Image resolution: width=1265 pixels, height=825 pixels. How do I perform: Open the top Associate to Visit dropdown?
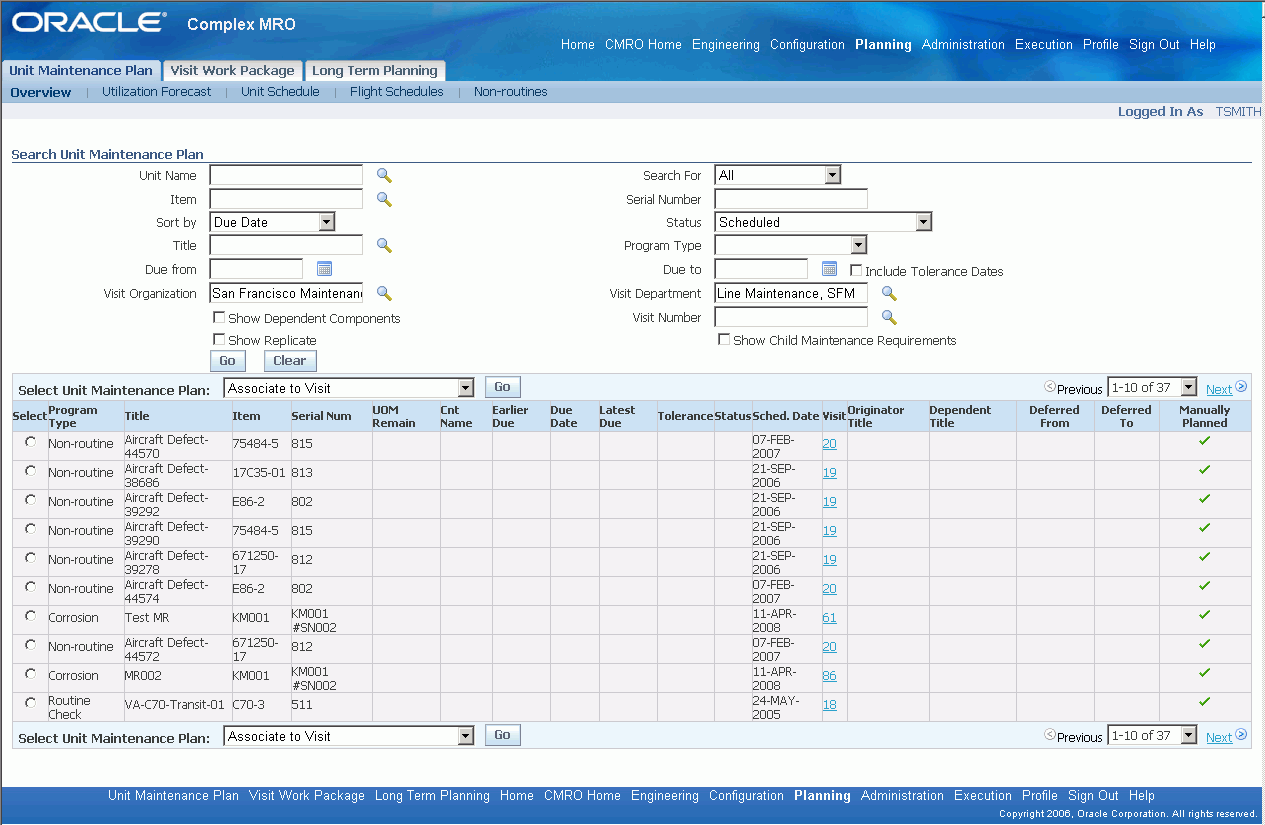point(349,388)
